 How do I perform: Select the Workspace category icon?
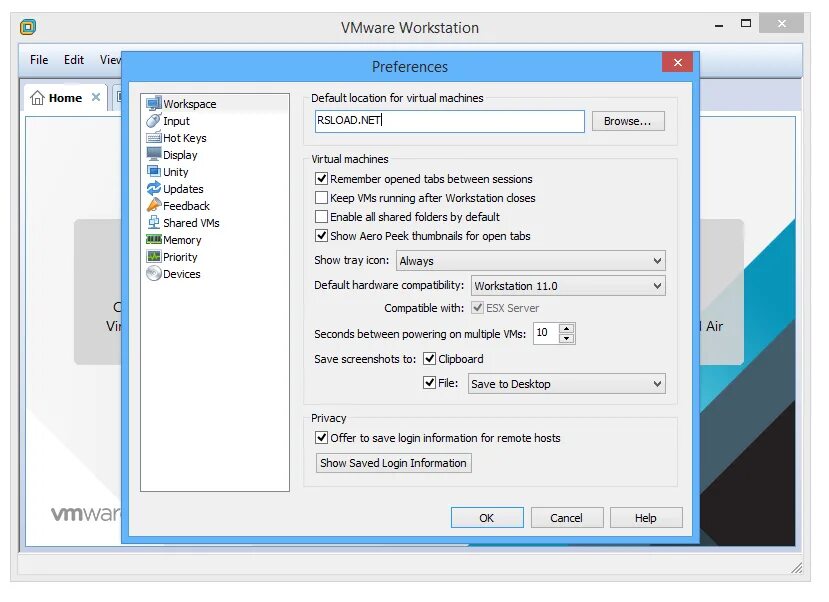coord(153,104)
